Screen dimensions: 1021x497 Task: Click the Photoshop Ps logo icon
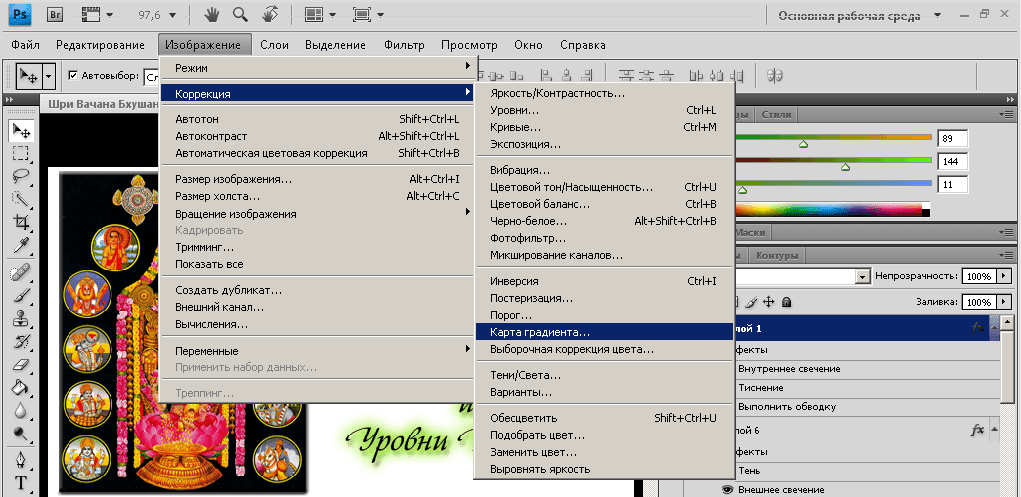[x=21, y=14]
